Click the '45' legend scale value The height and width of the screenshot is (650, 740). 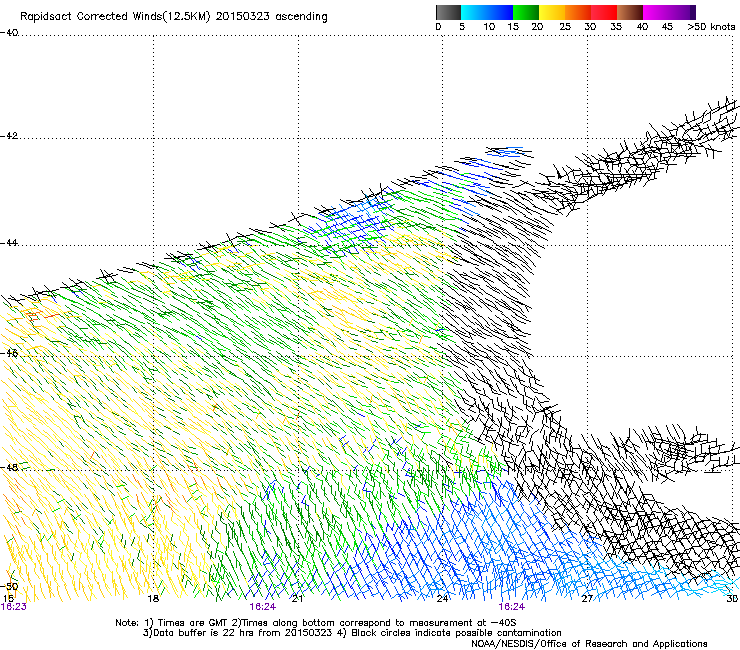[x=667, y=27]
